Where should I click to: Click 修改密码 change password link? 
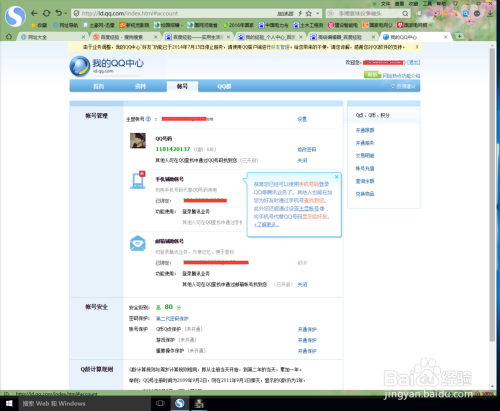(x=307, y=149)
